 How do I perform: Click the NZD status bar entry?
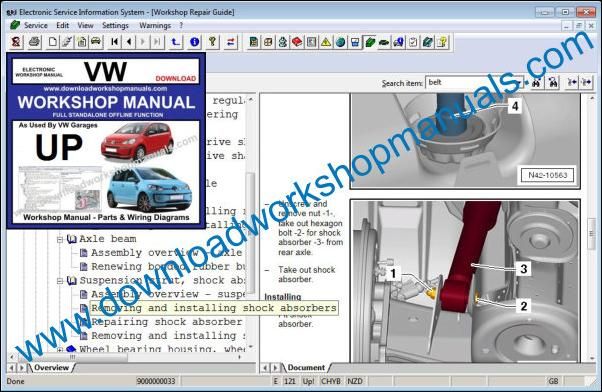point(354,381)
